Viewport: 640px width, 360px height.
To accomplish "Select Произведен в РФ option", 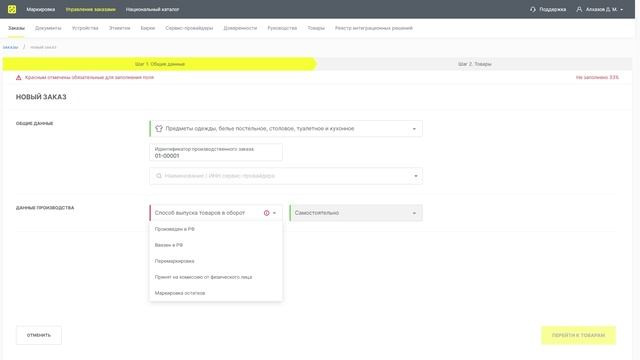I will 216,229.
